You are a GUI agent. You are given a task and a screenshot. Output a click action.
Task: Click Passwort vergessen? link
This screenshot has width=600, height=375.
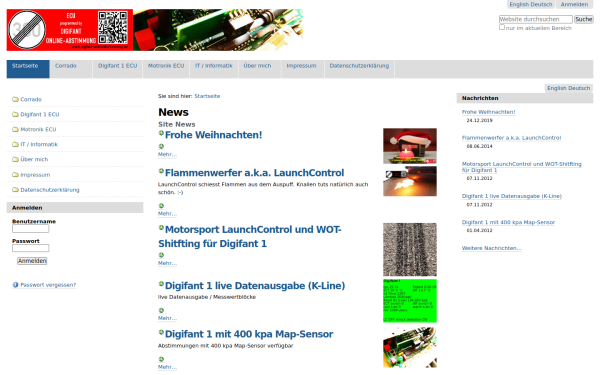[48, 285]
